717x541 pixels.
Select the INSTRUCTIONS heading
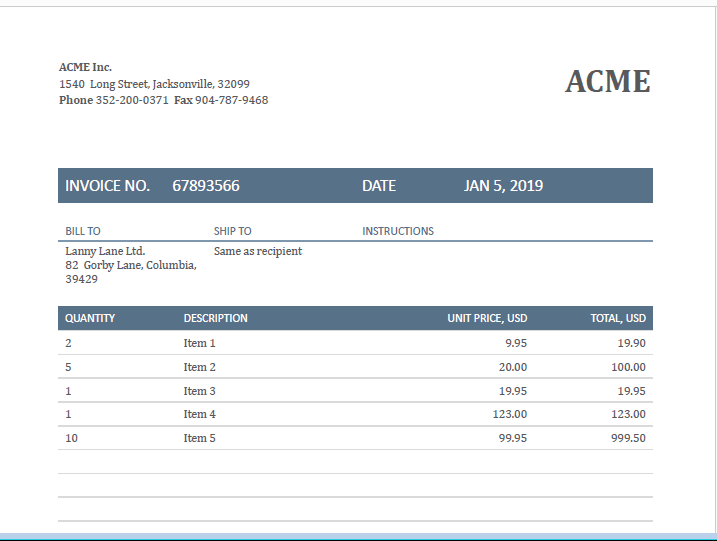(x=397, y=231)
